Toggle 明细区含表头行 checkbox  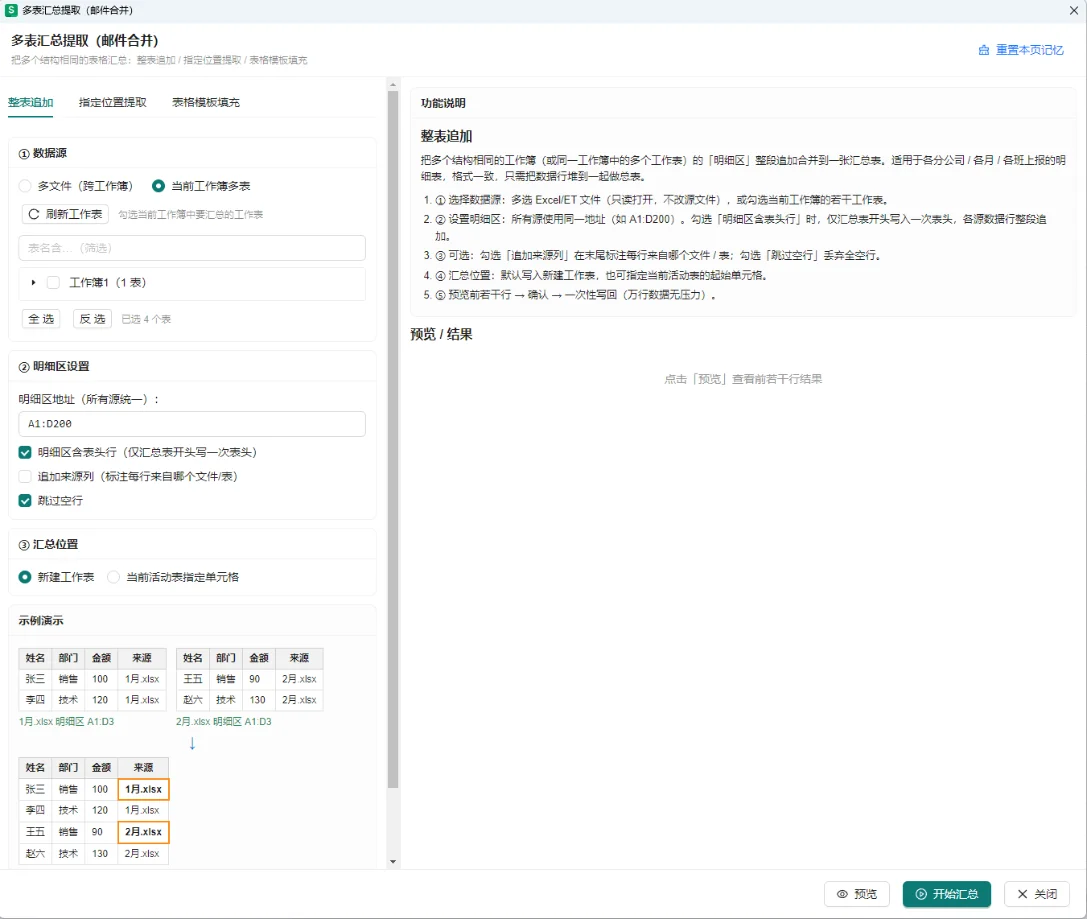point(25,453)
